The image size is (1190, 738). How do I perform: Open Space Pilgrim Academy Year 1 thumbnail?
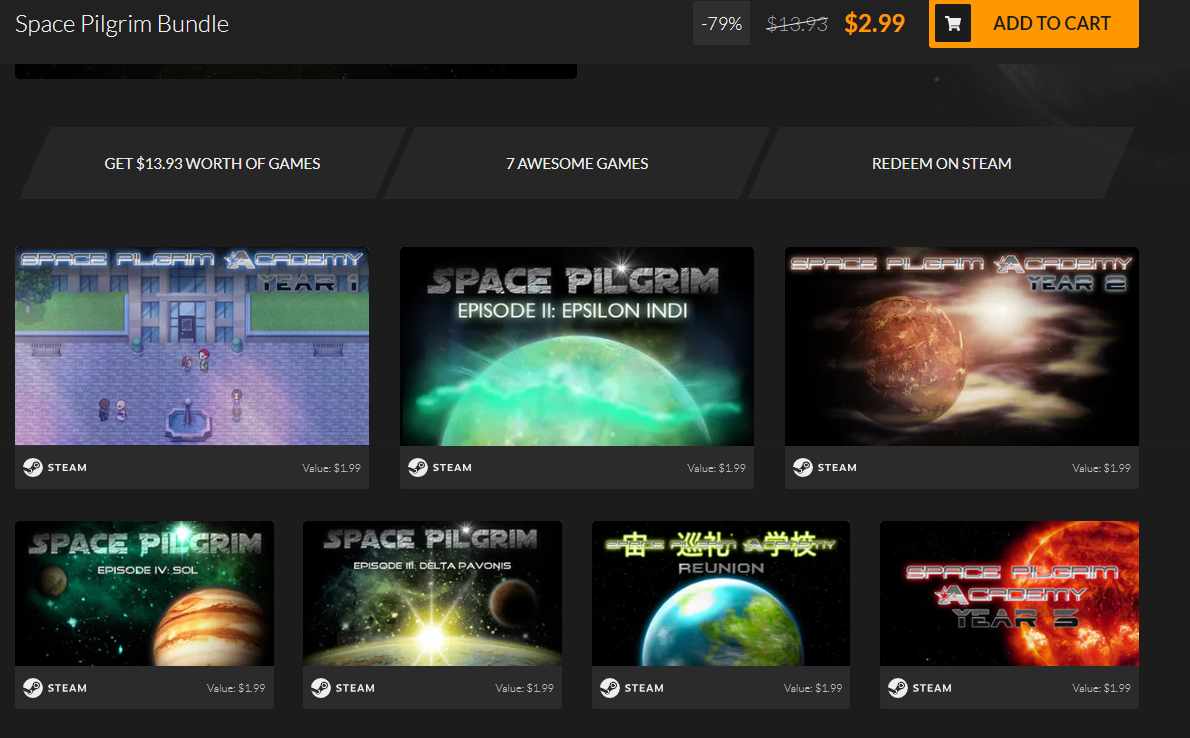coord(192,346)
